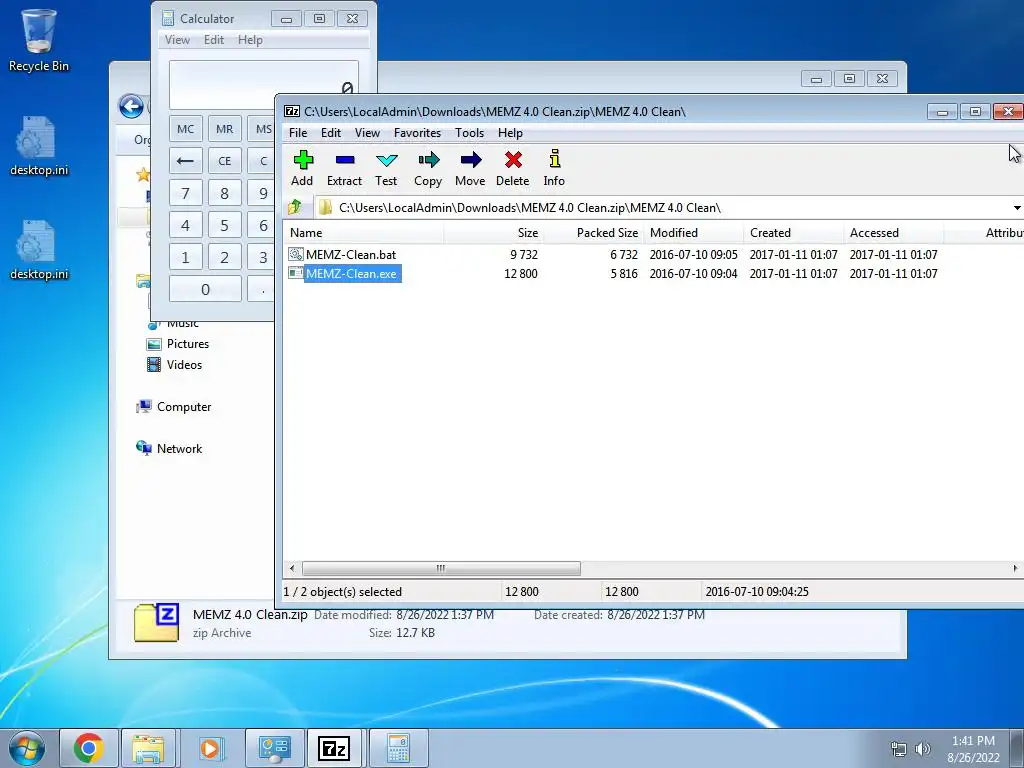Image resolution: width=1024 pixels, height=768 pixels.
Task: Switch to the Calculator taskbar button
Action: 398,748
